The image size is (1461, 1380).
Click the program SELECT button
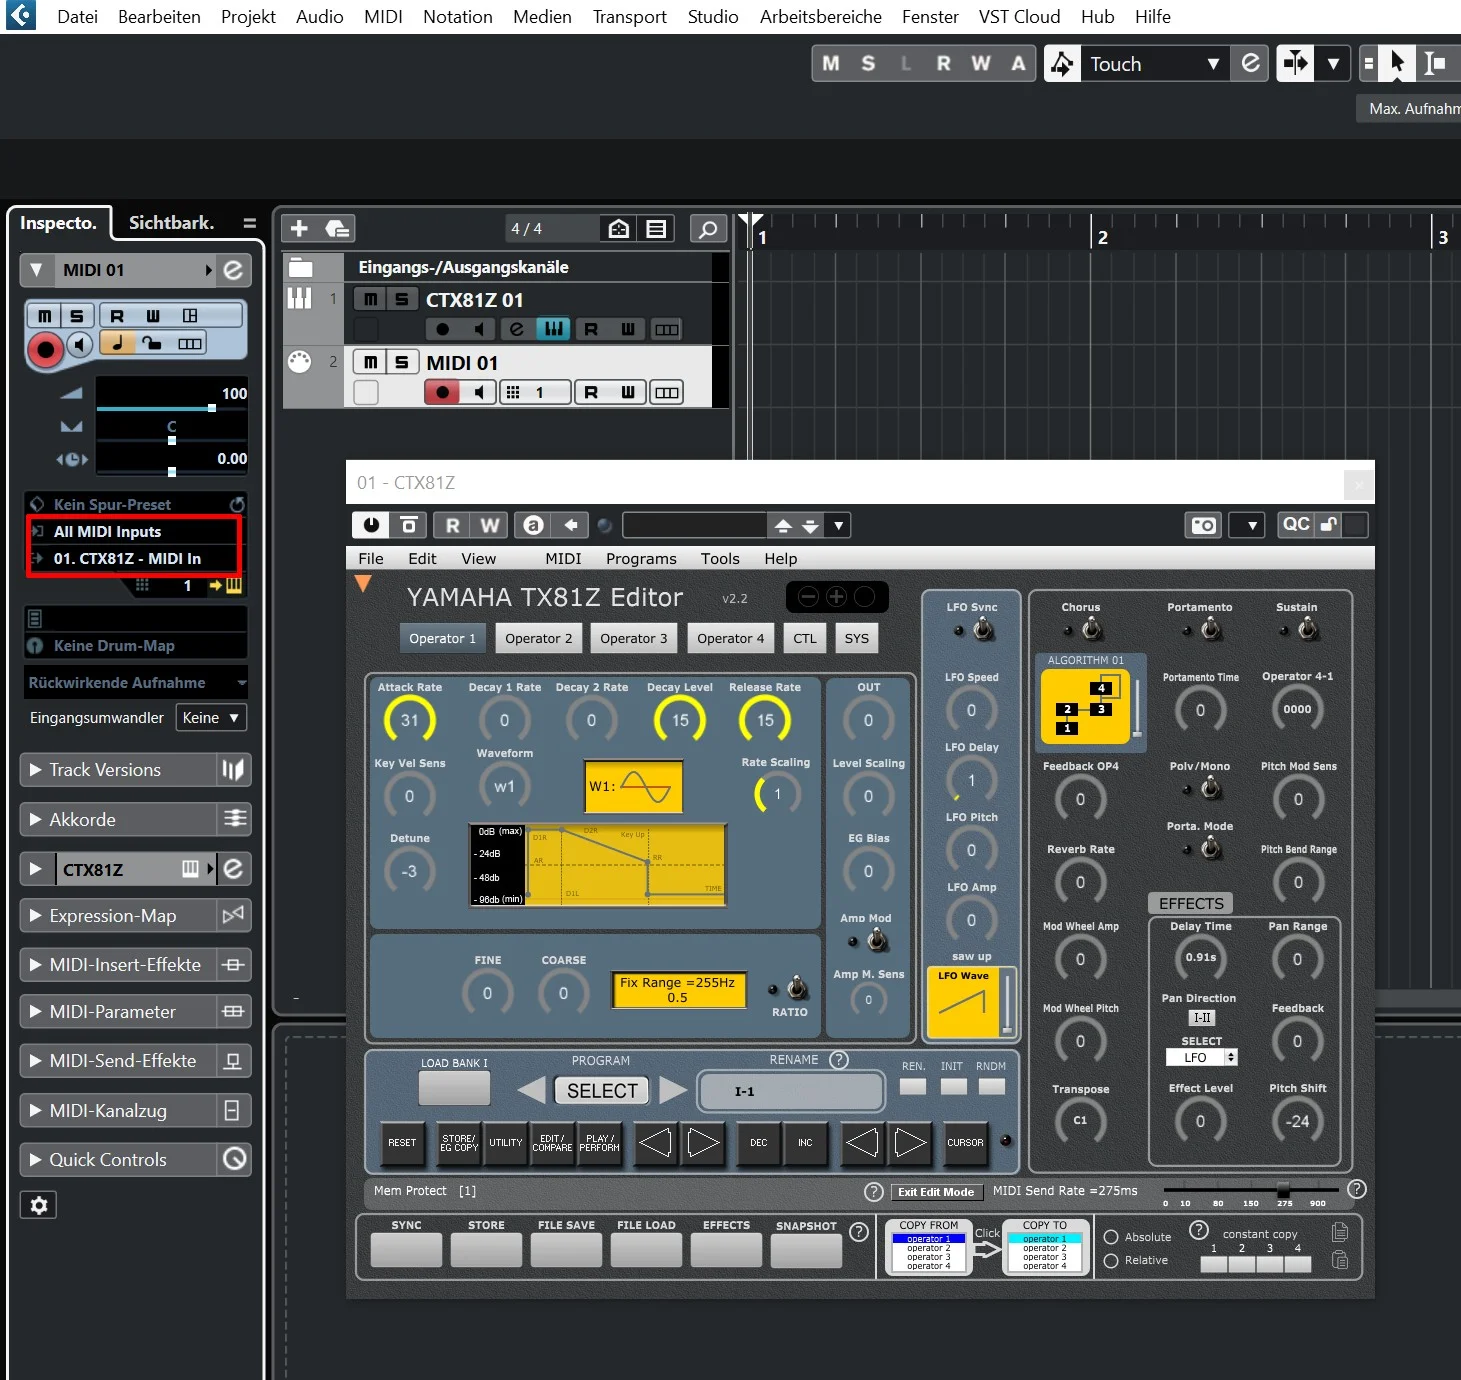(602, 1091)
